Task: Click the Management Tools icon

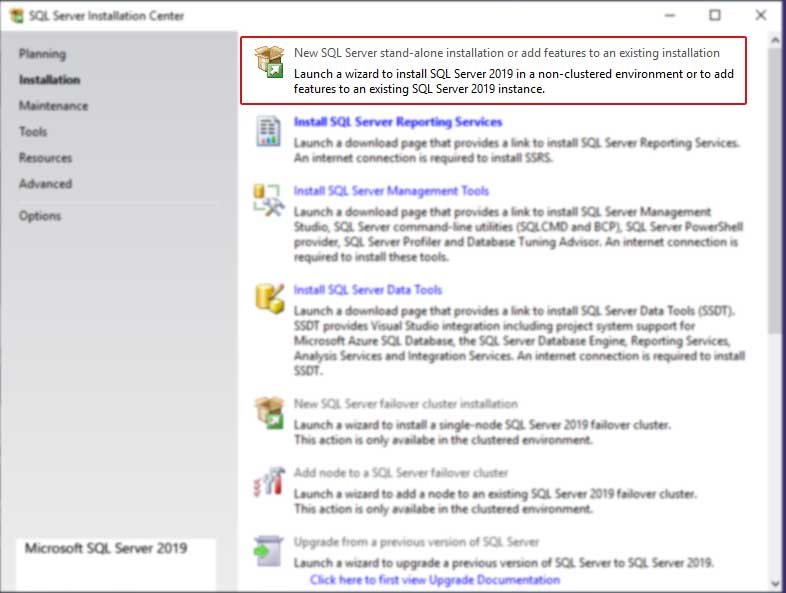Action: point(269,199)
